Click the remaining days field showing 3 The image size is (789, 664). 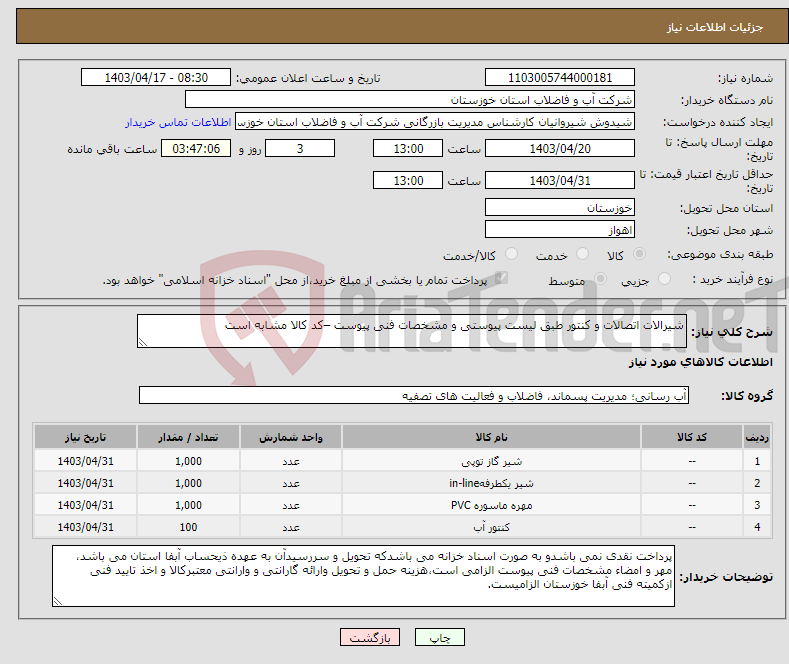(300, 148)
